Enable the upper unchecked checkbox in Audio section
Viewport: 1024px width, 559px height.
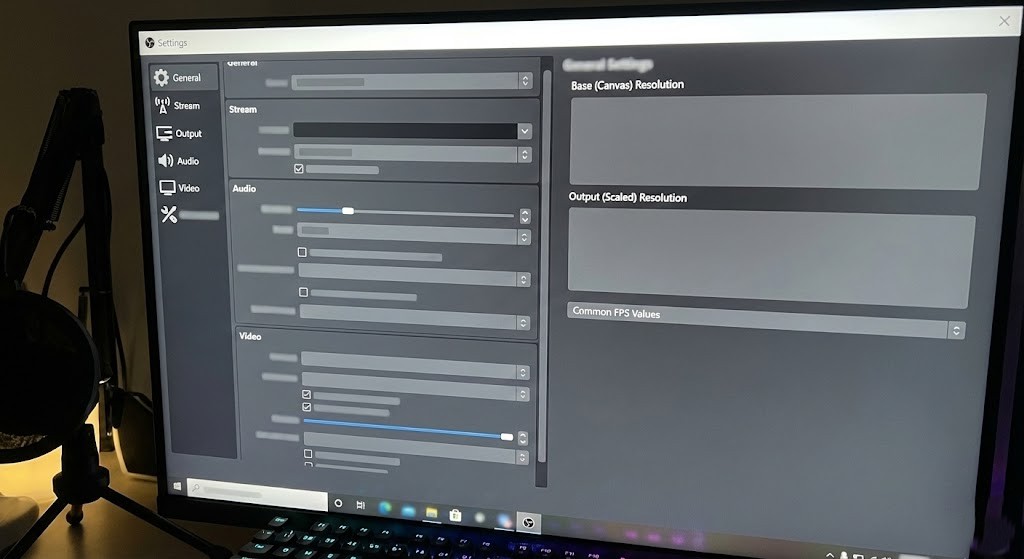point(302,252)
